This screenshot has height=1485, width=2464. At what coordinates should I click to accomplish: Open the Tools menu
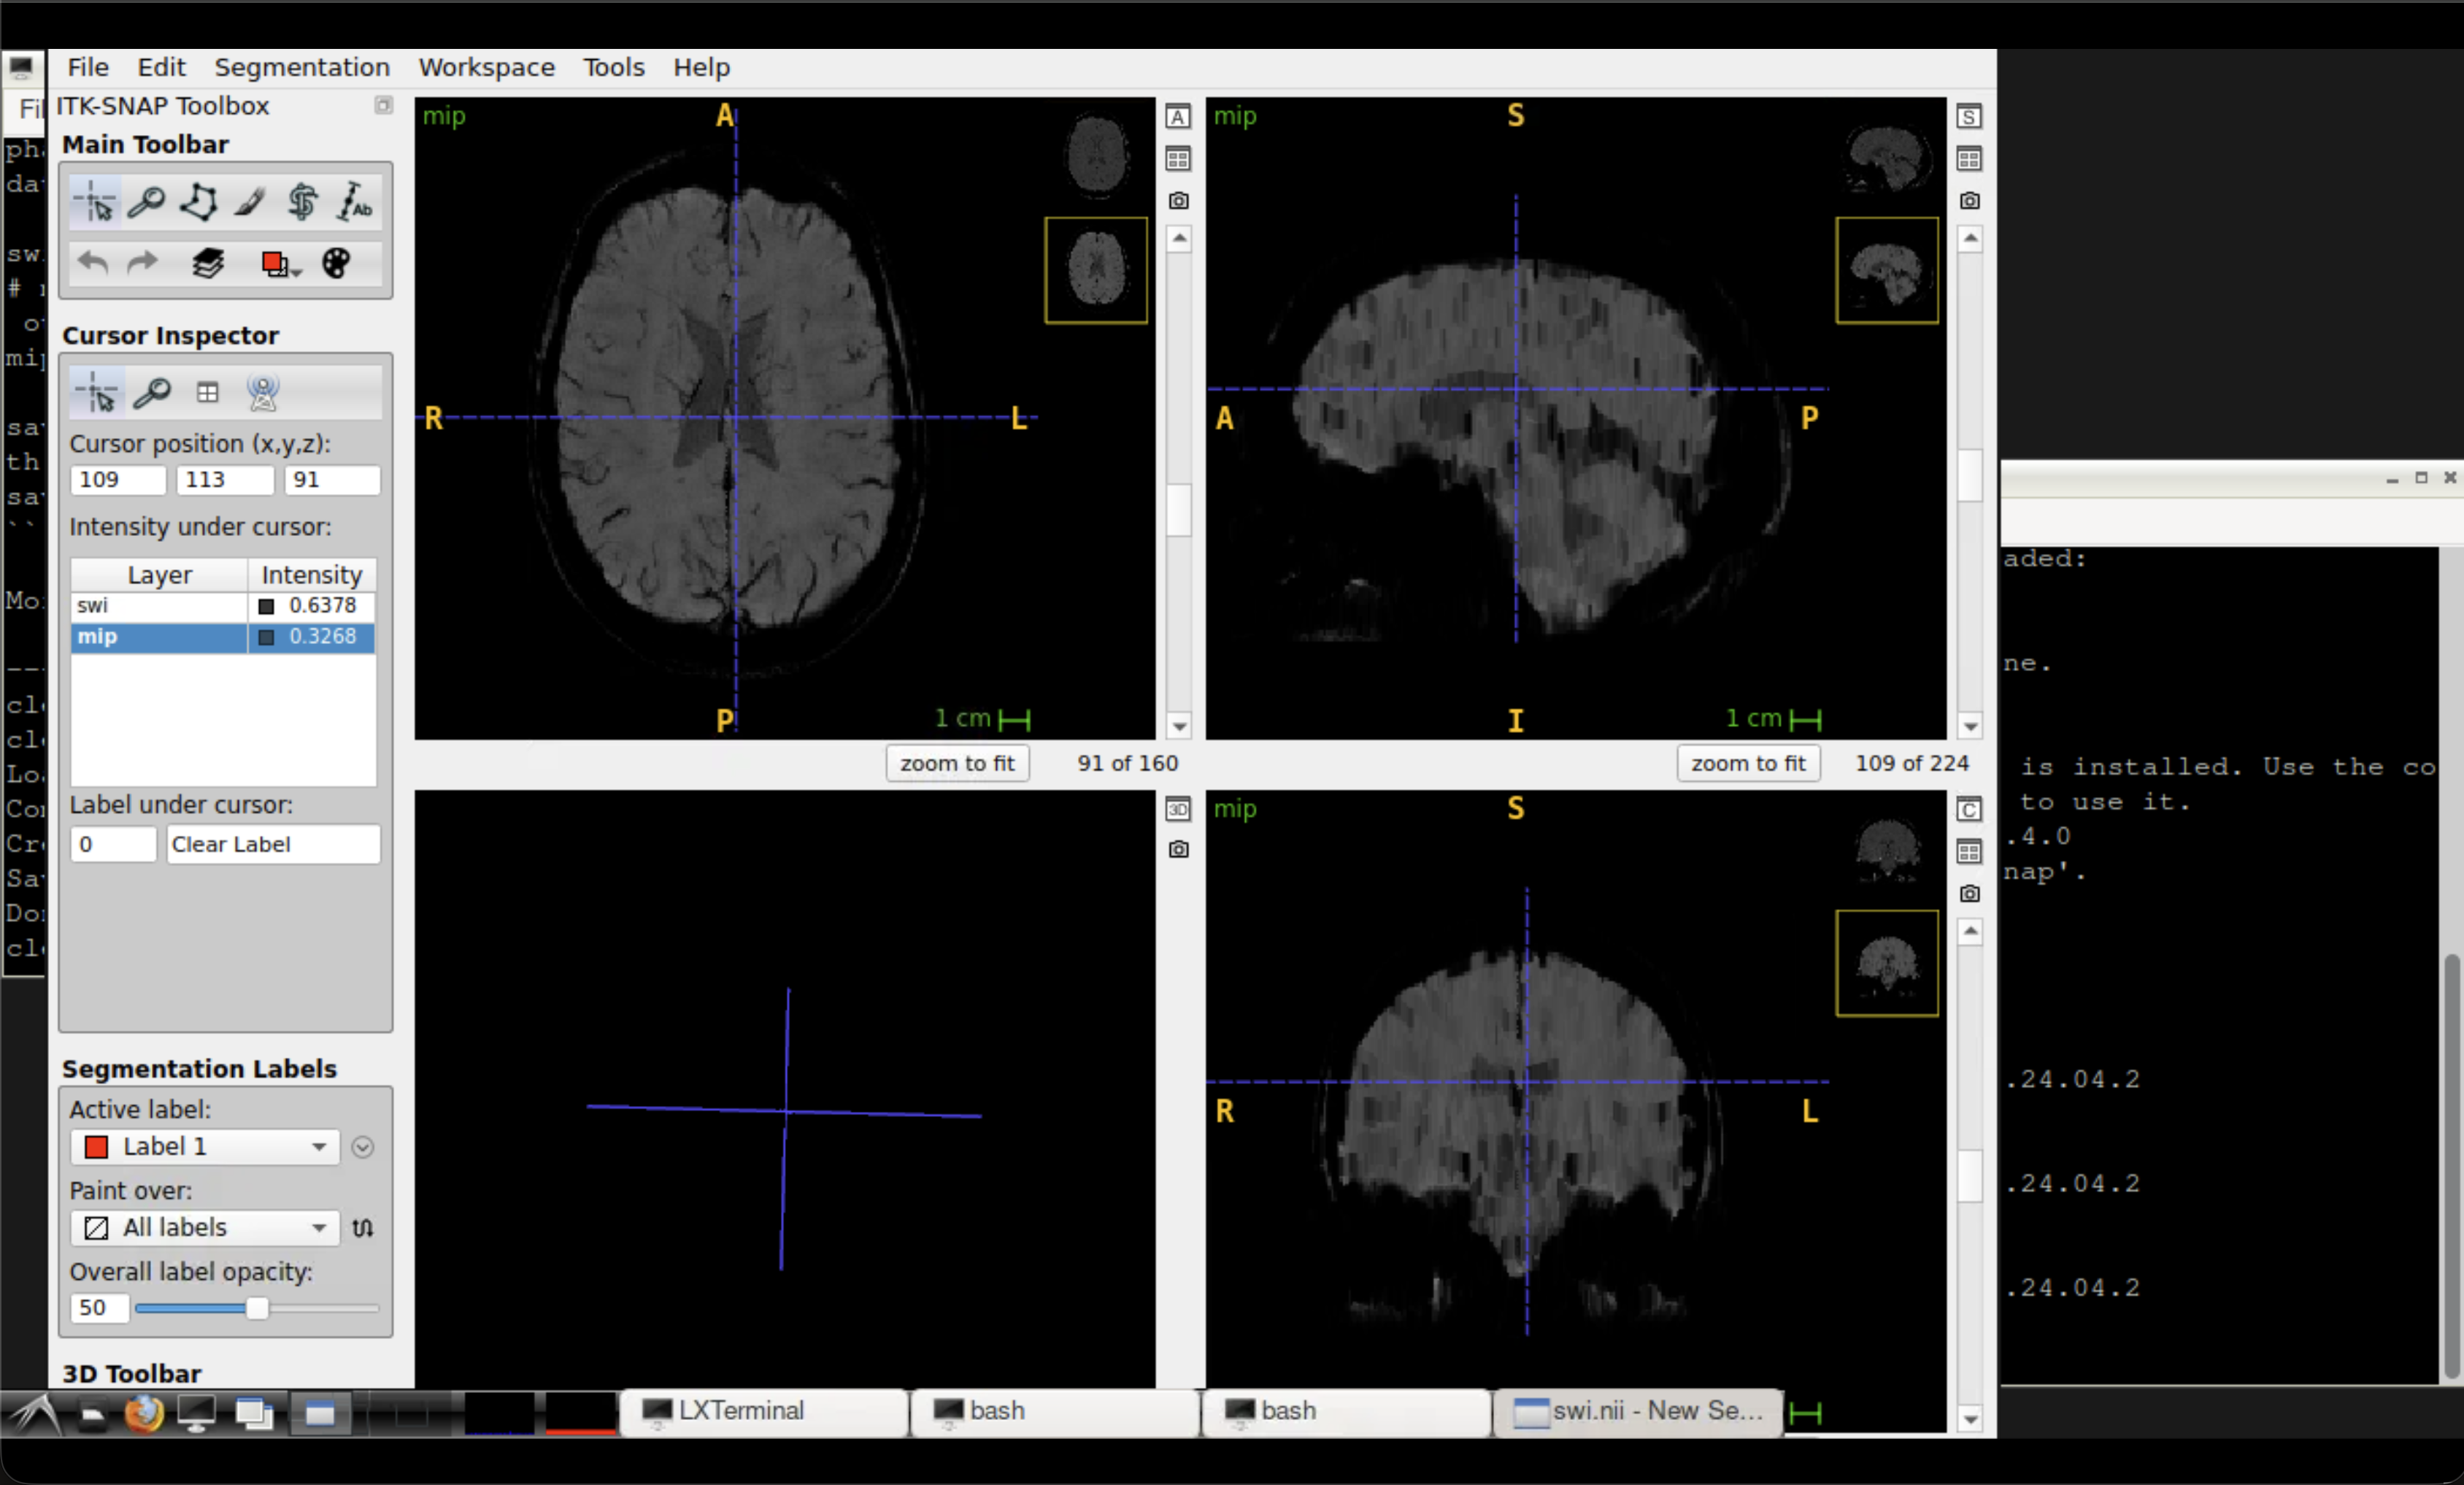pyautogui.click(x=614, y=67)
